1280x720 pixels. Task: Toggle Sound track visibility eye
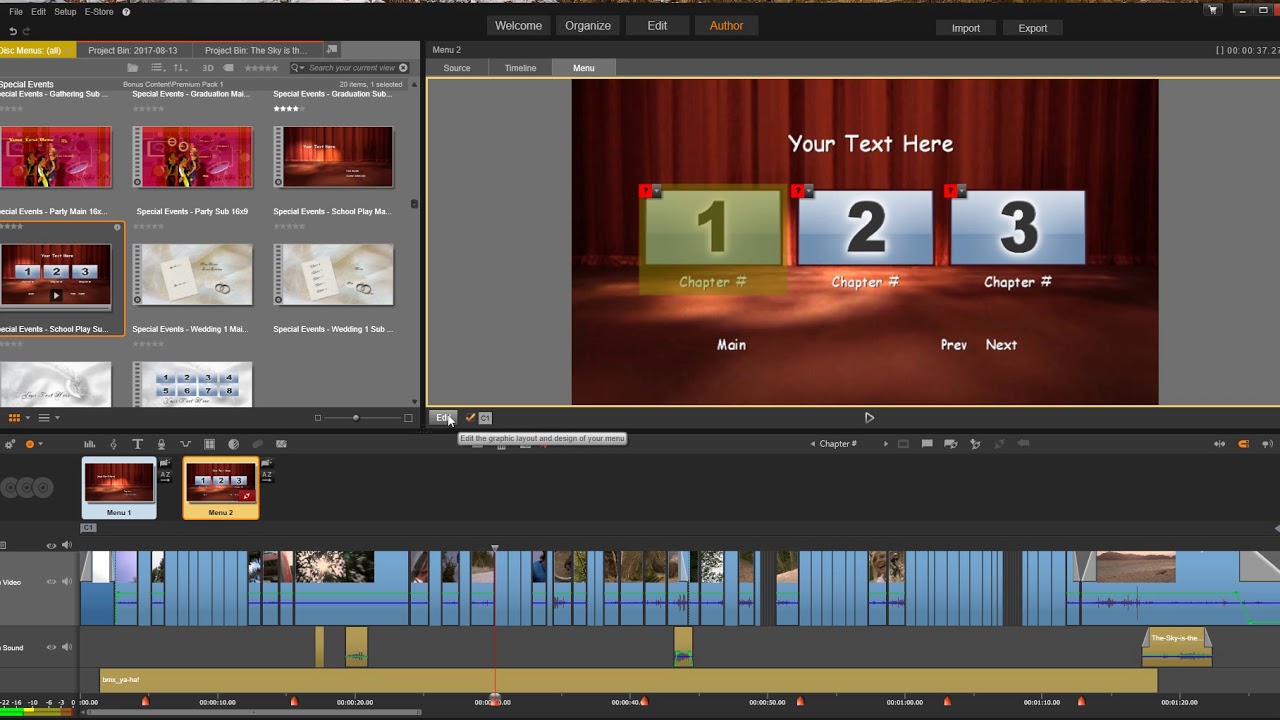[x=51, y=647]
